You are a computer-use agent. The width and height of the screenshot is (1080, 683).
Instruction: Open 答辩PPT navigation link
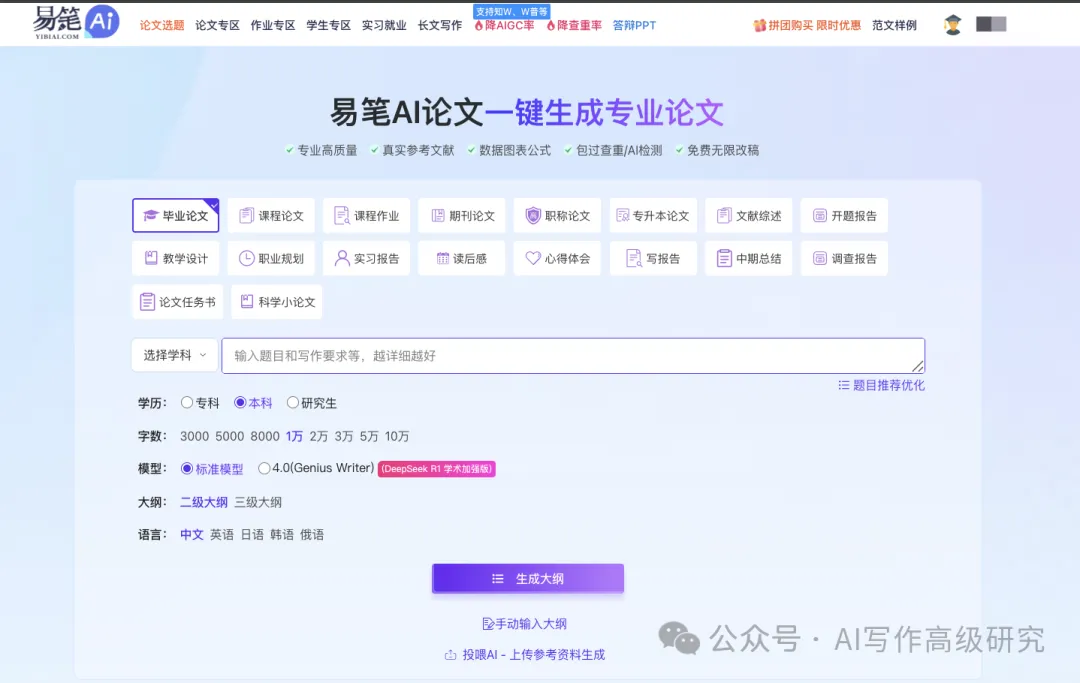click(x=634, y=25)
